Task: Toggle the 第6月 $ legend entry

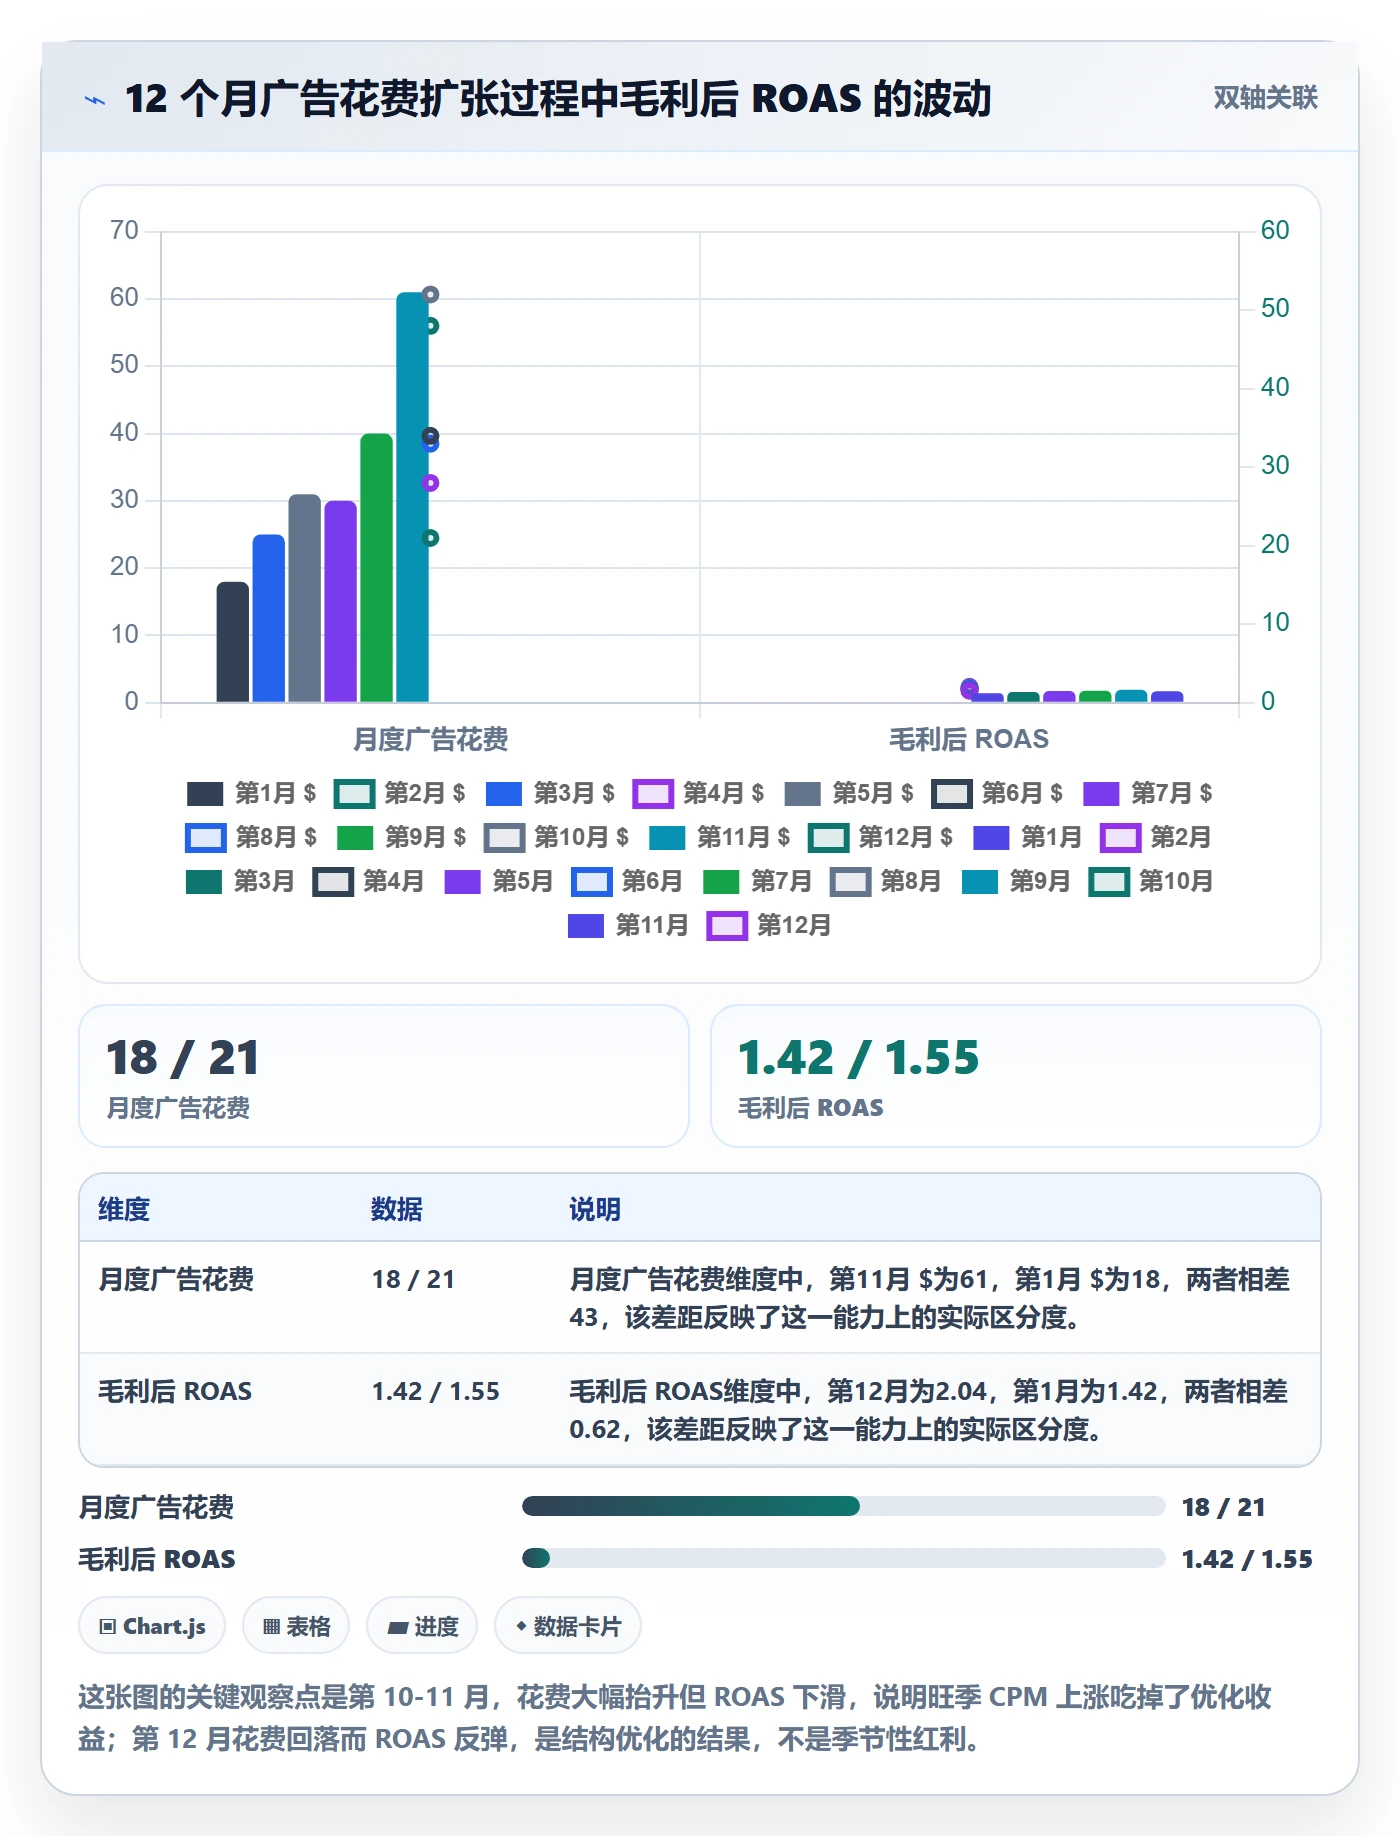Action: [998, 794]
